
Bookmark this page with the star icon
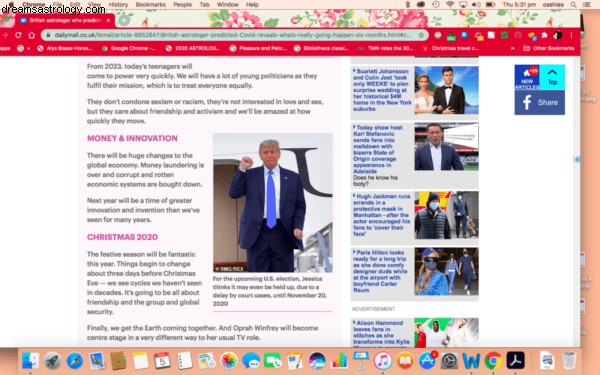click(x=421, y=35)
